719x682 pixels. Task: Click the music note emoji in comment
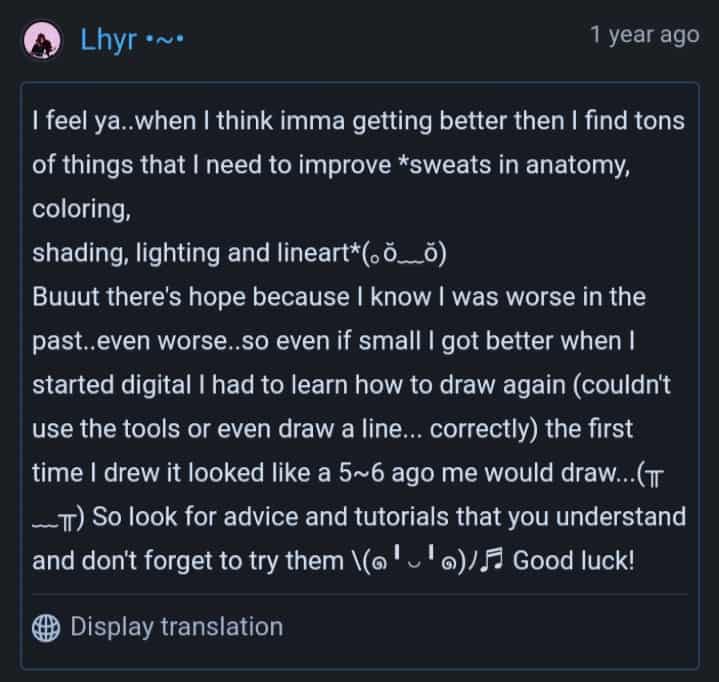[492, 560]
